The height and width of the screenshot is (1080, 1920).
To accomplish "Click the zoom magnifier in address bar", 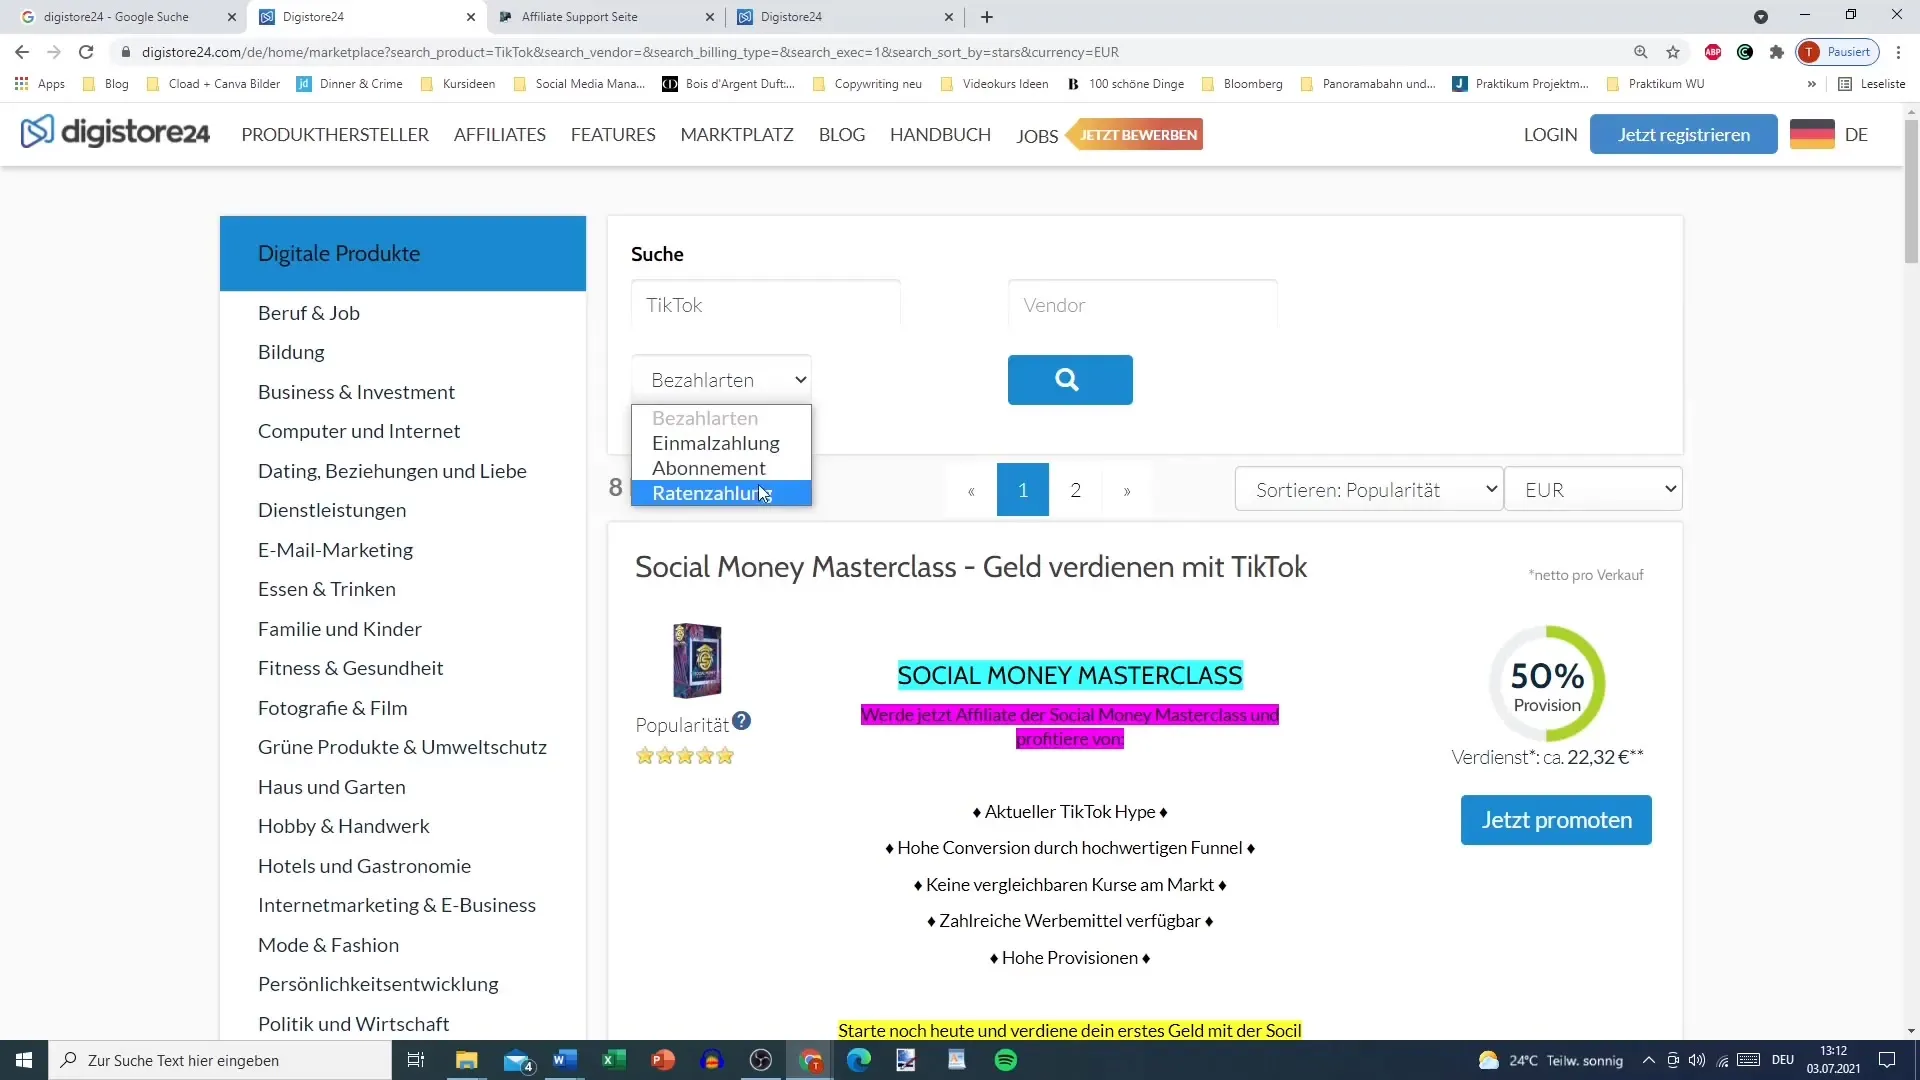I will [x=1641, y=52].
